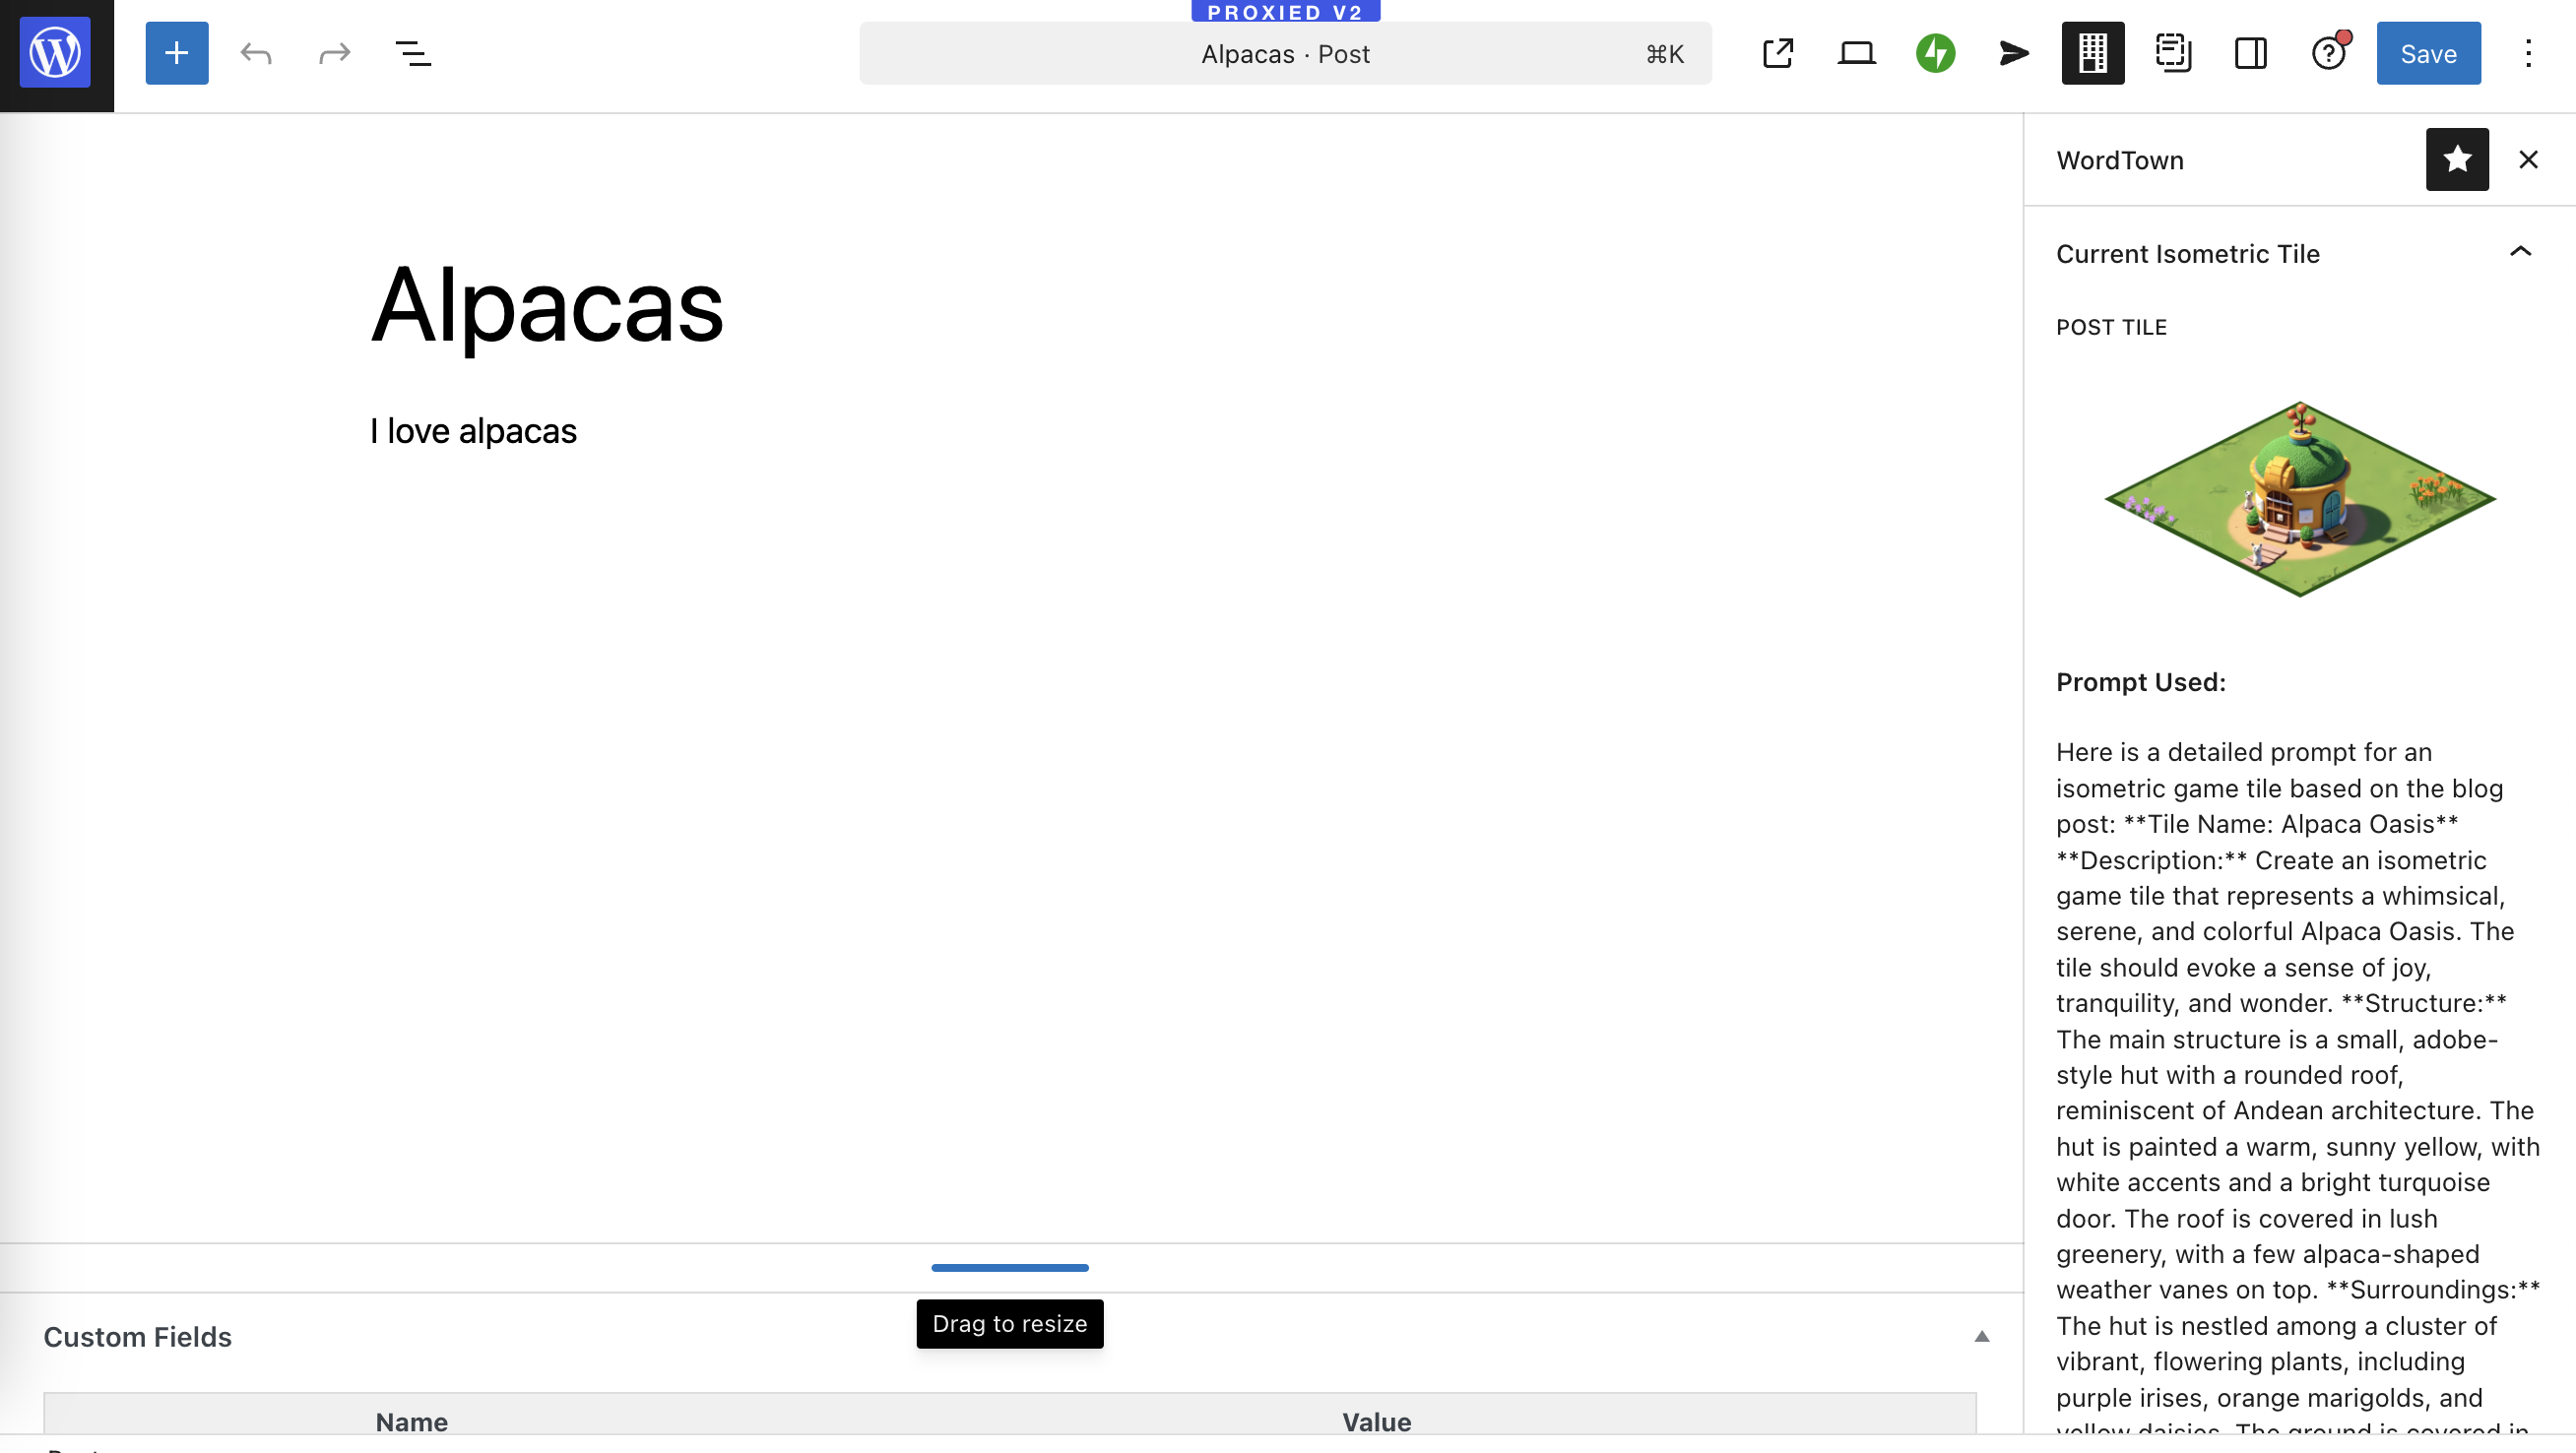Save the post
Viewport: 2576px width, 1453px height.
click(x=2428, y=54)
